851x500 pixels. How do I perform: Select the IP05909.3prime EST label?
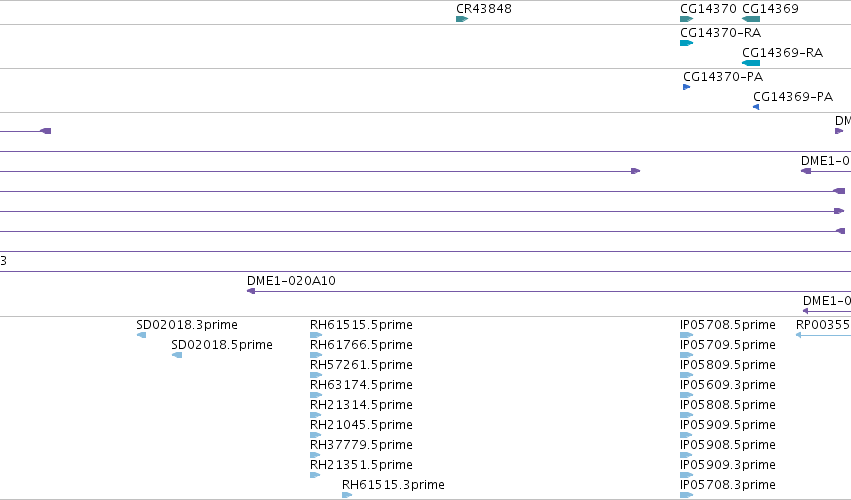pyautogui.click(x=727, y=465)
